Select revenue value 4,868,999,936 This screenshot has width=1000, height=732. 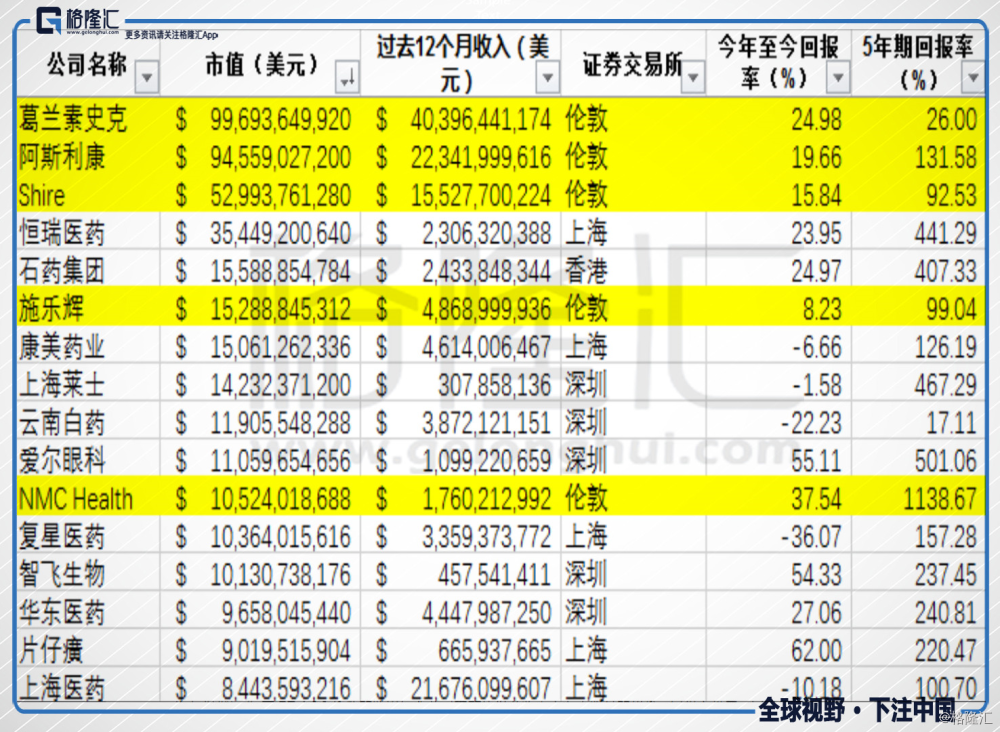pos(487,309)
